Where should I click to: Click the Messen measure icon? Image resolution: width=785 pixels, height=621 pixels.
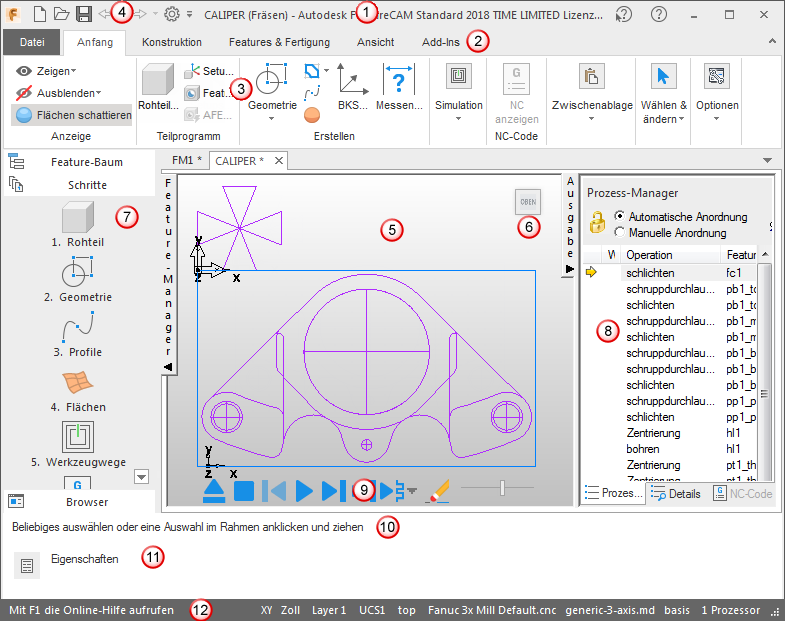(399, 79)
